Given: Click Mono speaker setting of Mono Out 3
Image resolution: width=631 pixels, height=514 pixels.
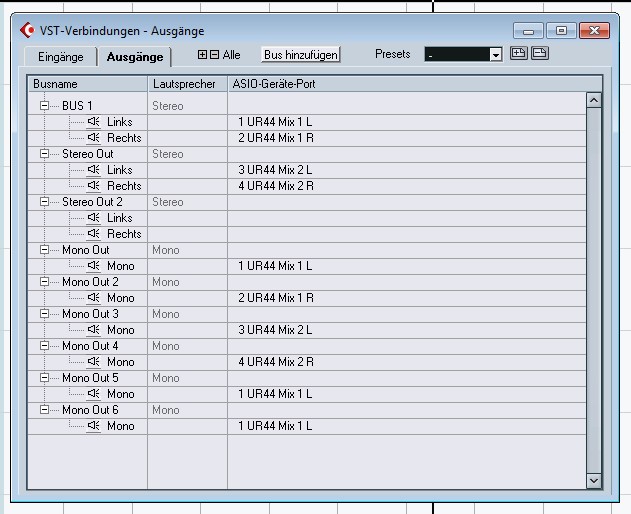Looking at the screenshot, I should [x=166, y=314].
